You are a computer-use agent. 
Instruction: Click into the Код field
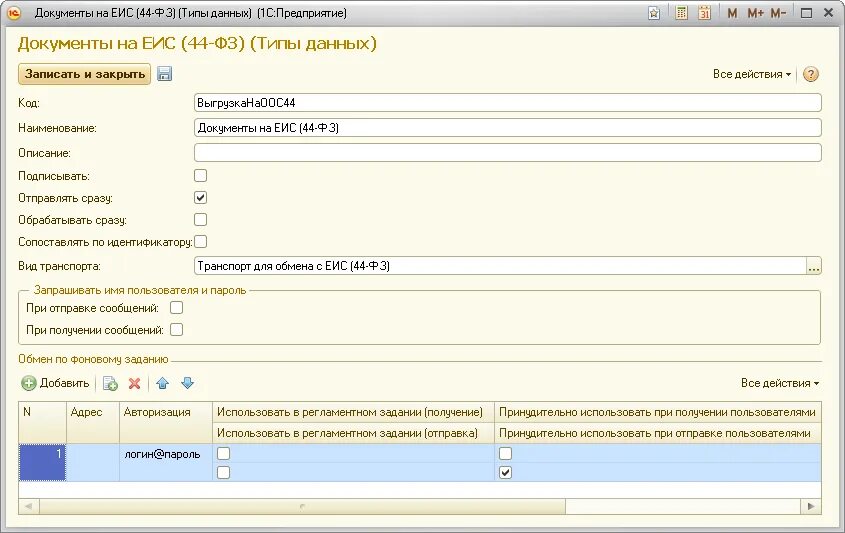(508, 102)
